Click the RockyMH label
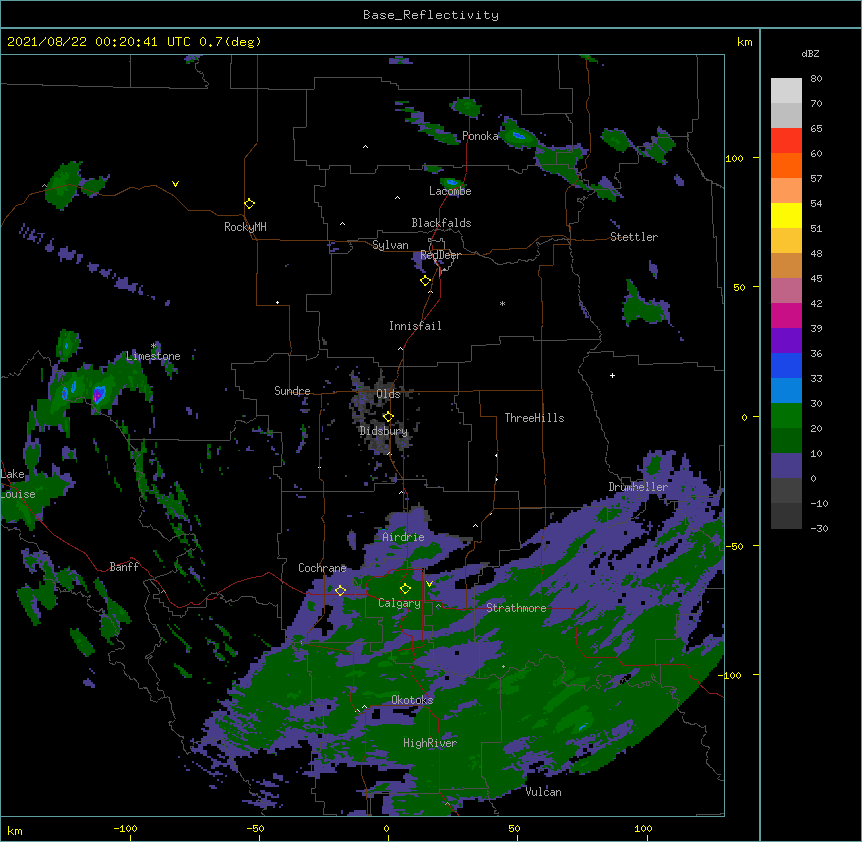 245,227
